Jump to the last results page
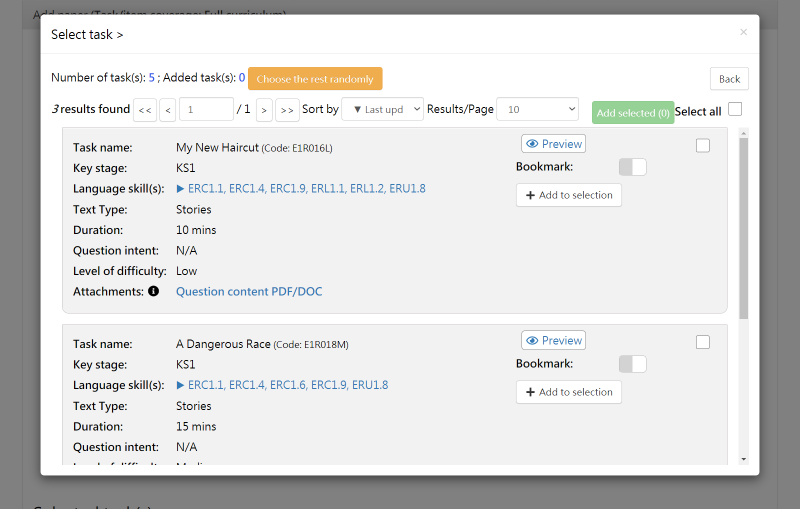Screen dimensions: 800x509 [287, 110]
